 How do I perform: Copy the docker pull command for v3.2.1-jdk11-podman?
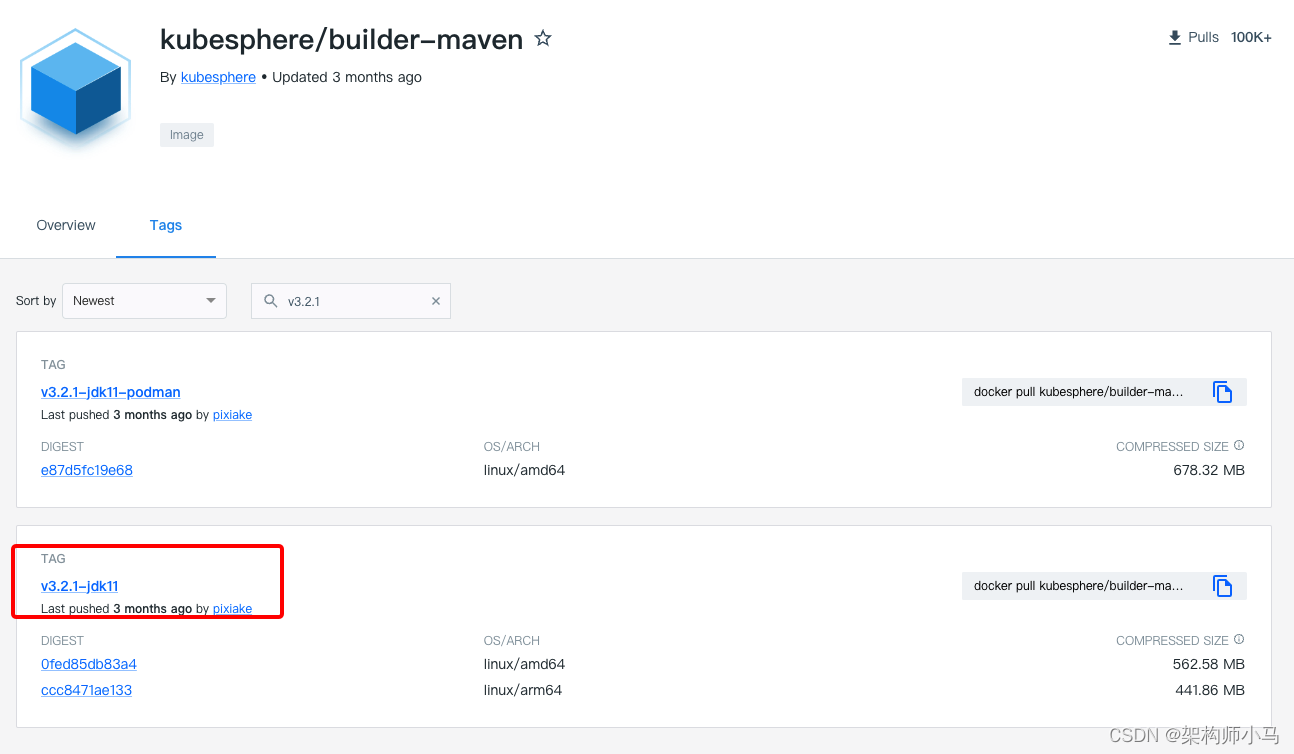click(1222, 392)
